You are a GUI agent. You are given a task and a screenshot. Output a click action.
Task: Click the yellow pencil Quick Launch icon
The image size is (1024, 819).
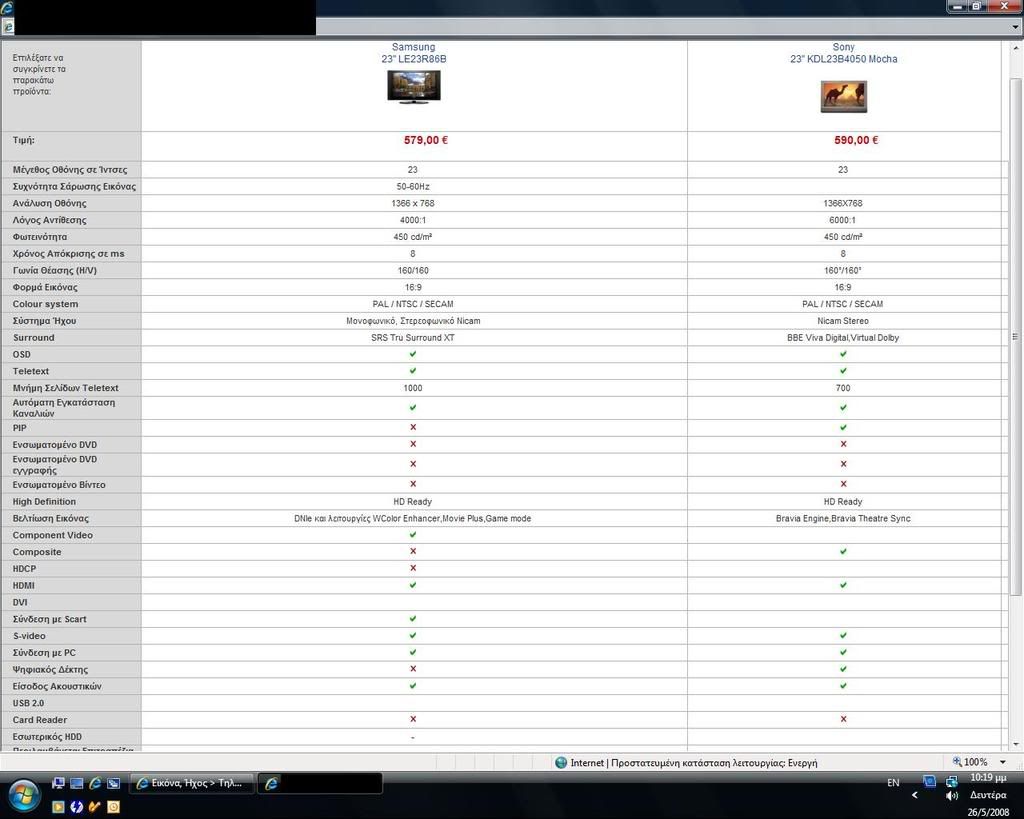coord(95,807)
